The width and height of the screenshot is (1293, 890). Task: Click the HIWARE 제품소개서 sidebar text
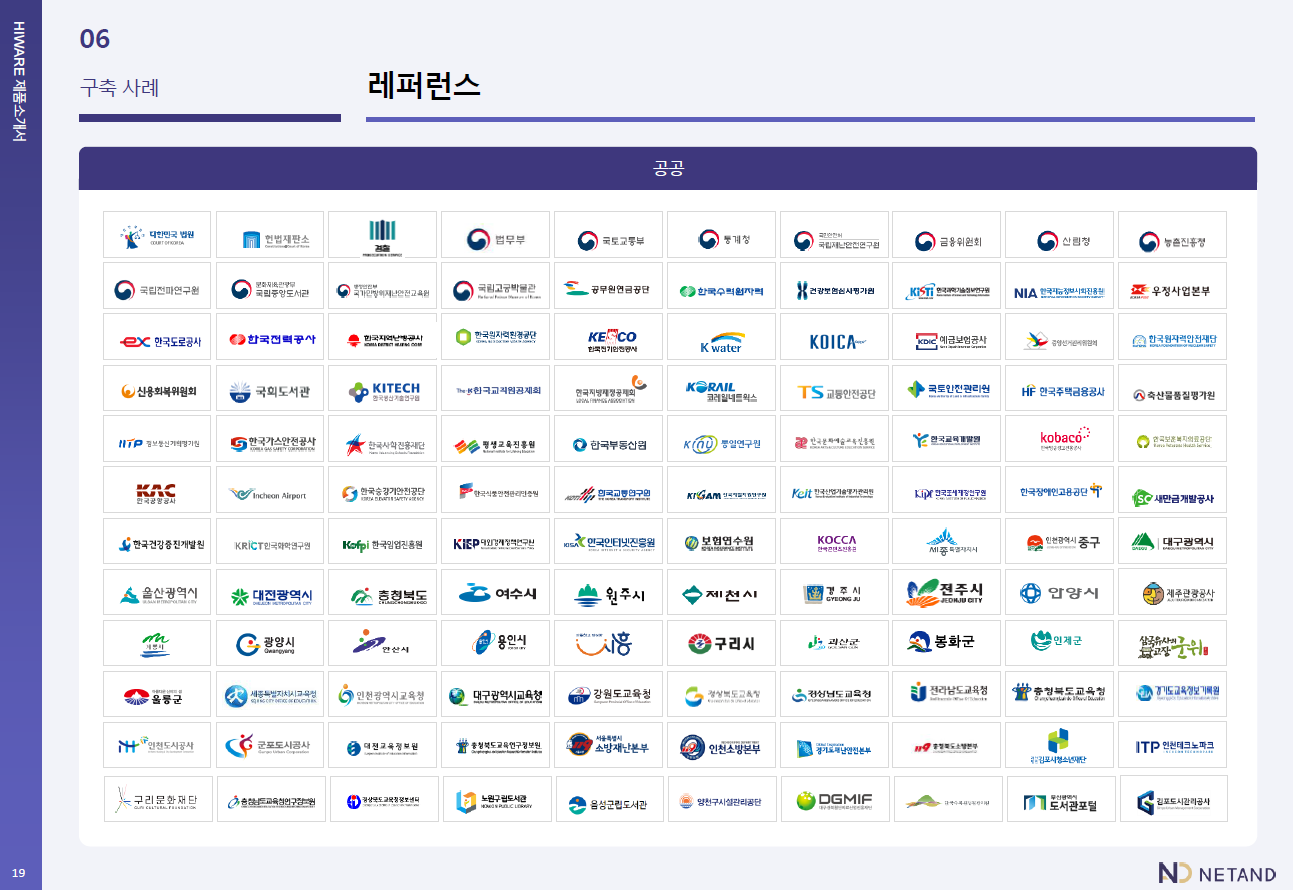pos(20,81)
